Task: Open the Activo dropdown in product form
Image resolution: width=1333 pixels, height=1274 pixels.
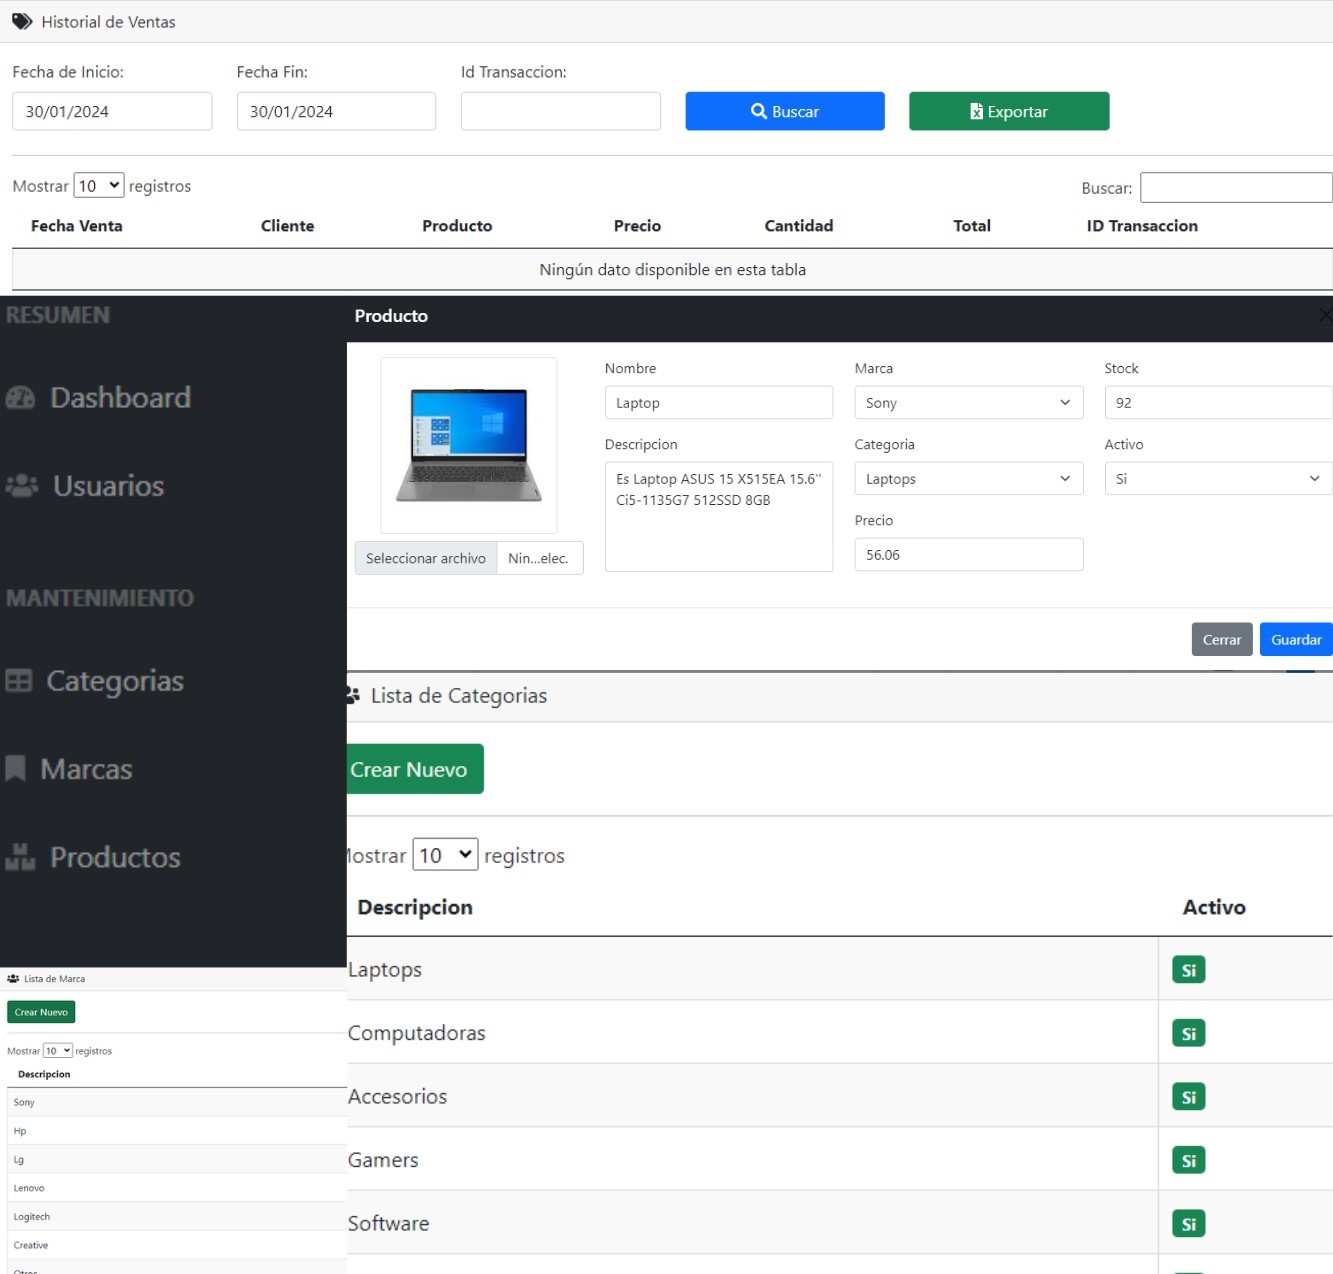Action: point(1217,479)
